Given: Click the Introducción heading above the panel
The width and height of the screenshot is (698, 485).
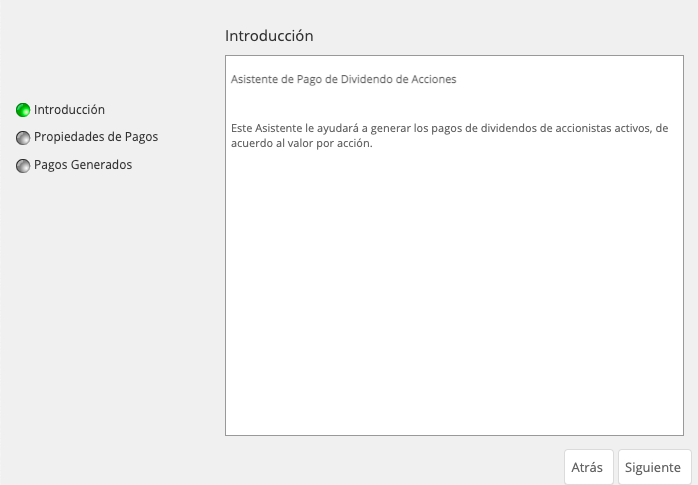Looking at the screenshot, I should click(x=269, y=36).
